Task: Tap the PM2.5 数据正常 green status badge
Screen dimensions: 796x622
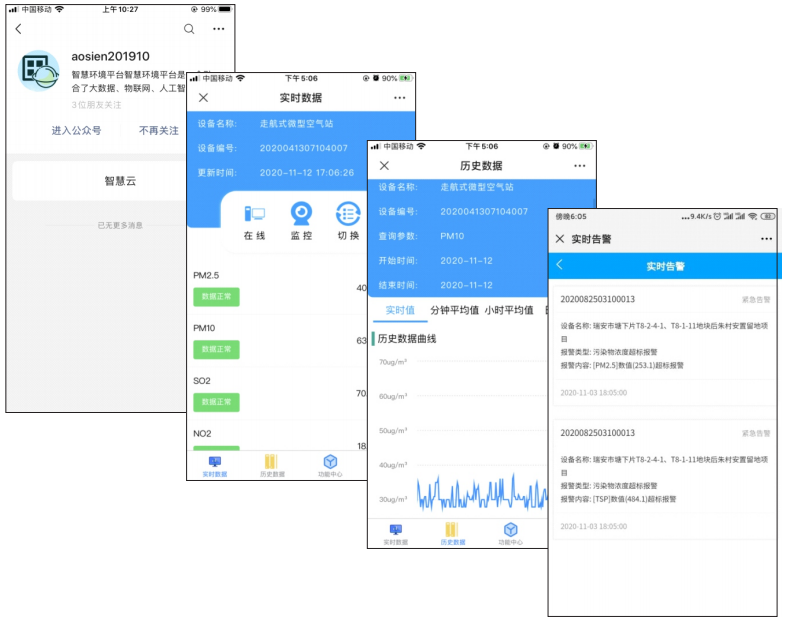Action: 216,297
